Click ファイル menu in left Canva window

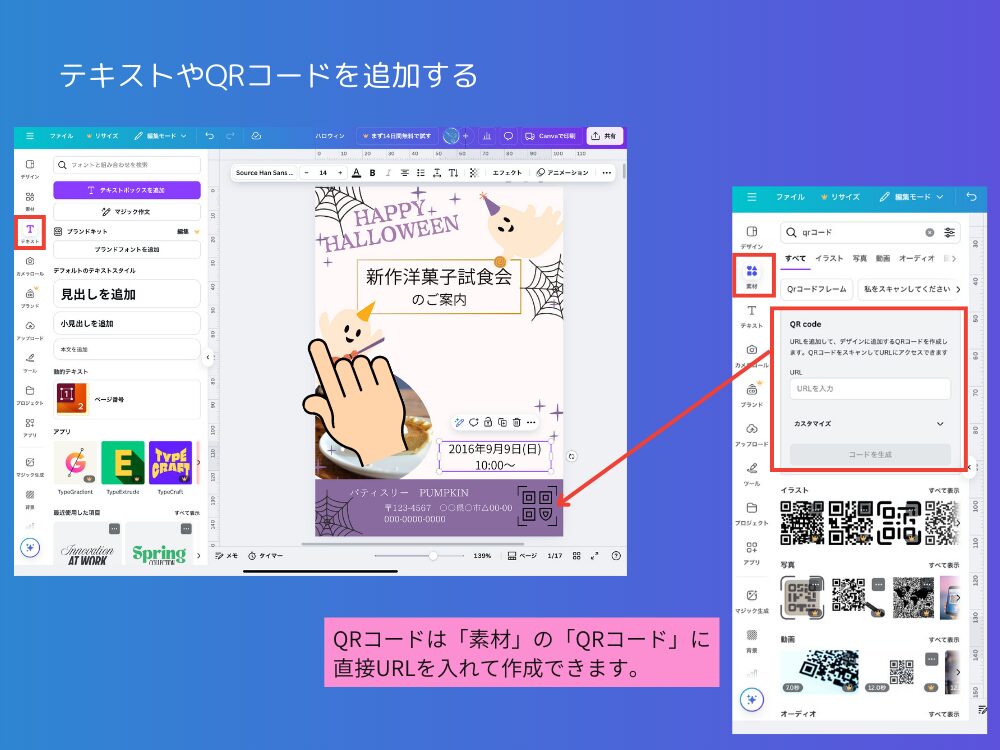(x=61, y=136)
